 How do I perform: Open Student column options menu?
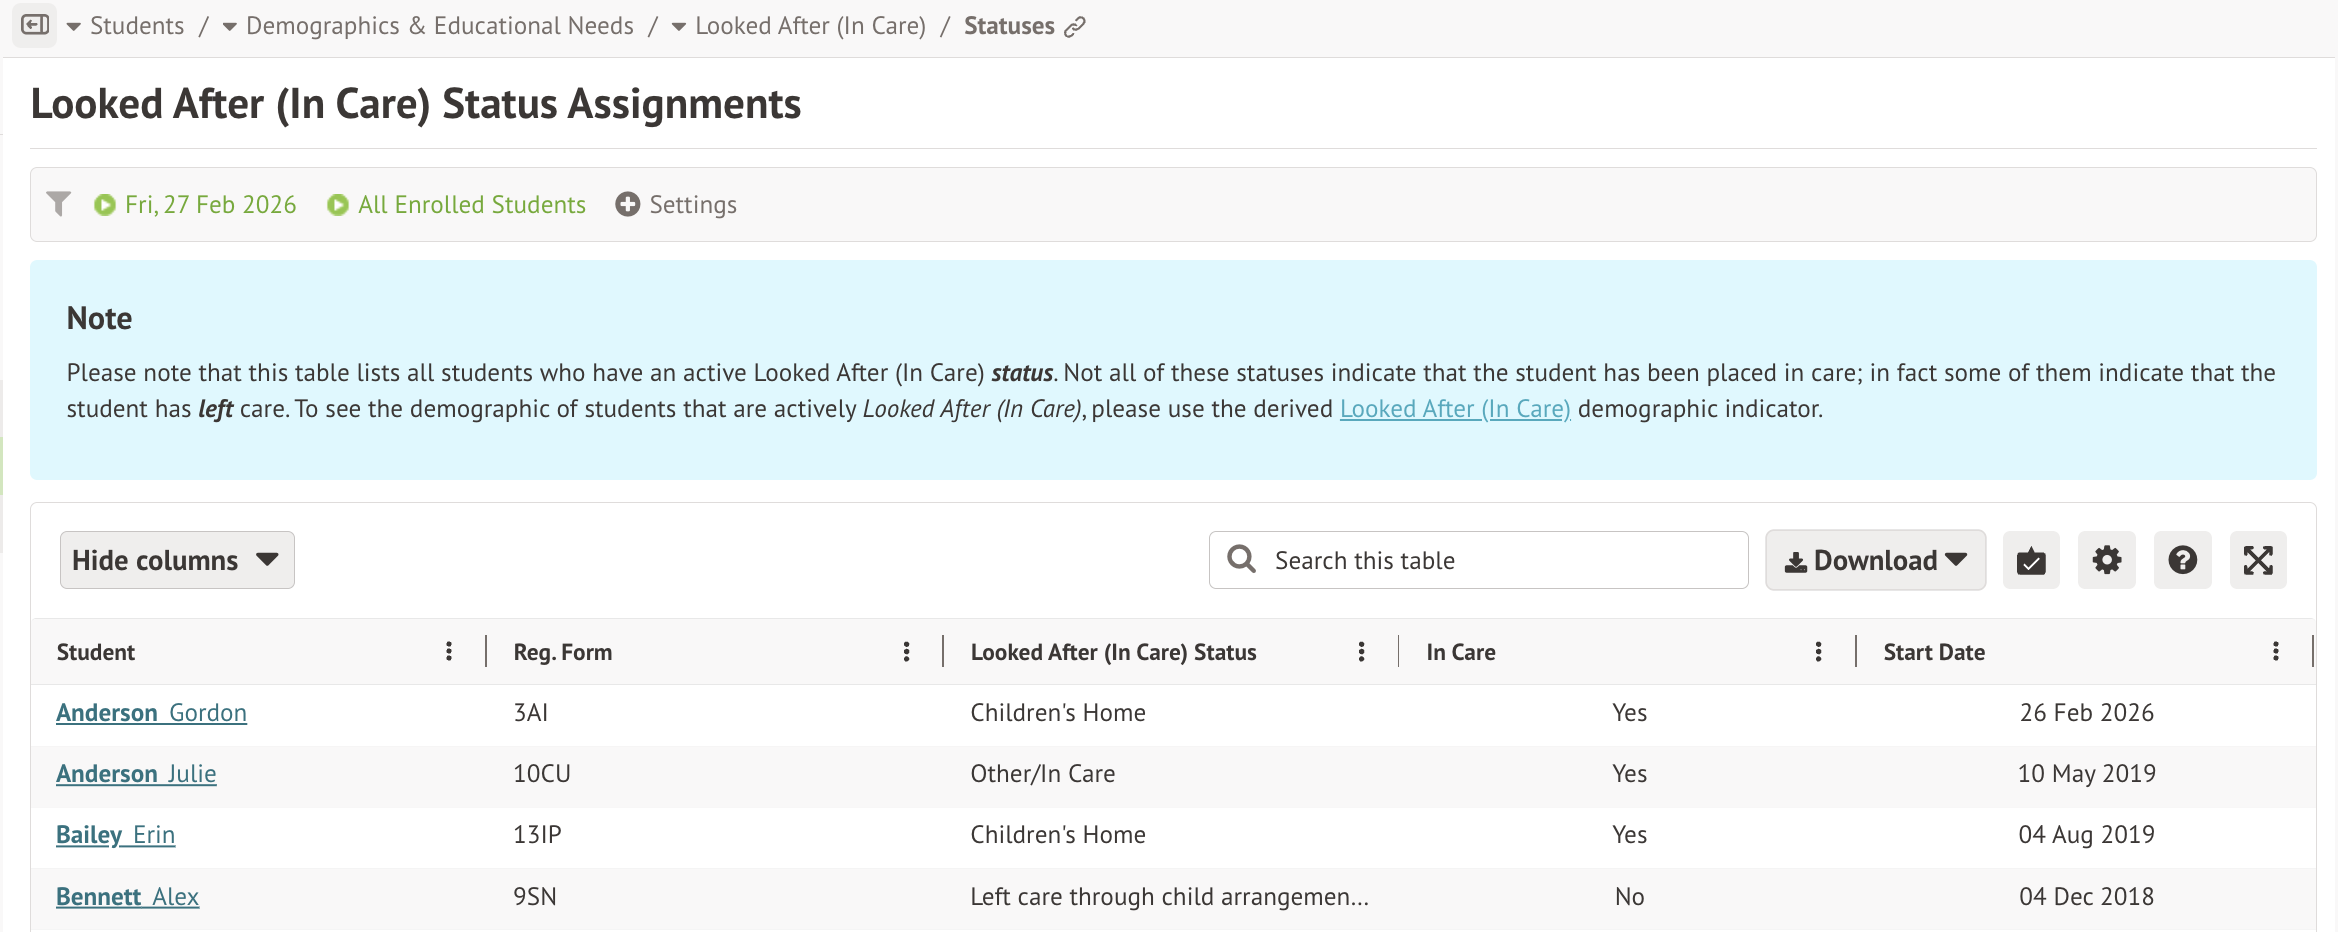point(449,652)
